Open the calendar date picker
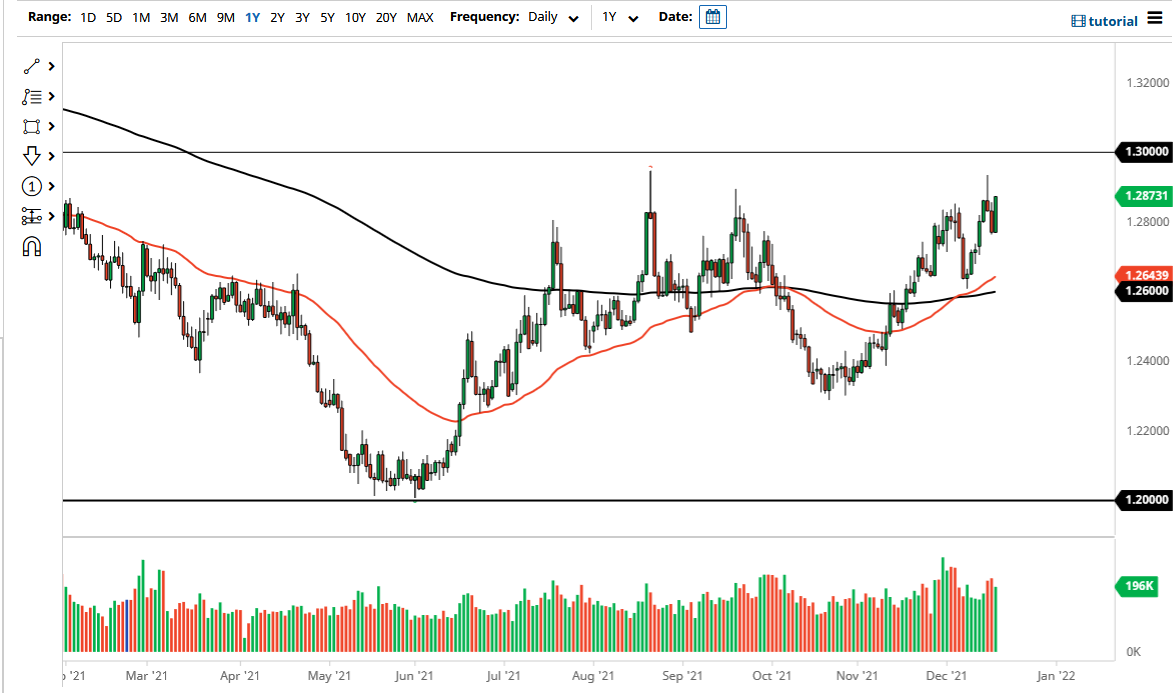Image resolution: width=1175 pixels, height=693 pixels. tap(712, 17)
